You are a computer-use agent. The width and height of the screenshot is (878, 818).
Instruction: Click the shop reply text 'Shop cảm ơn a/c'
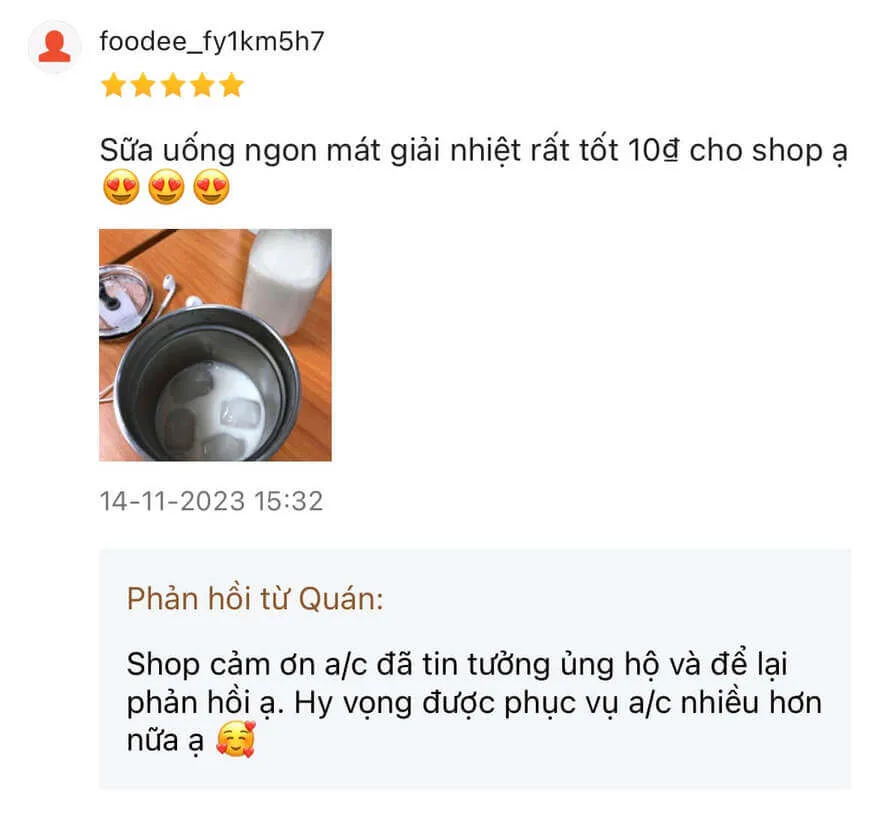tap(247, 665)
